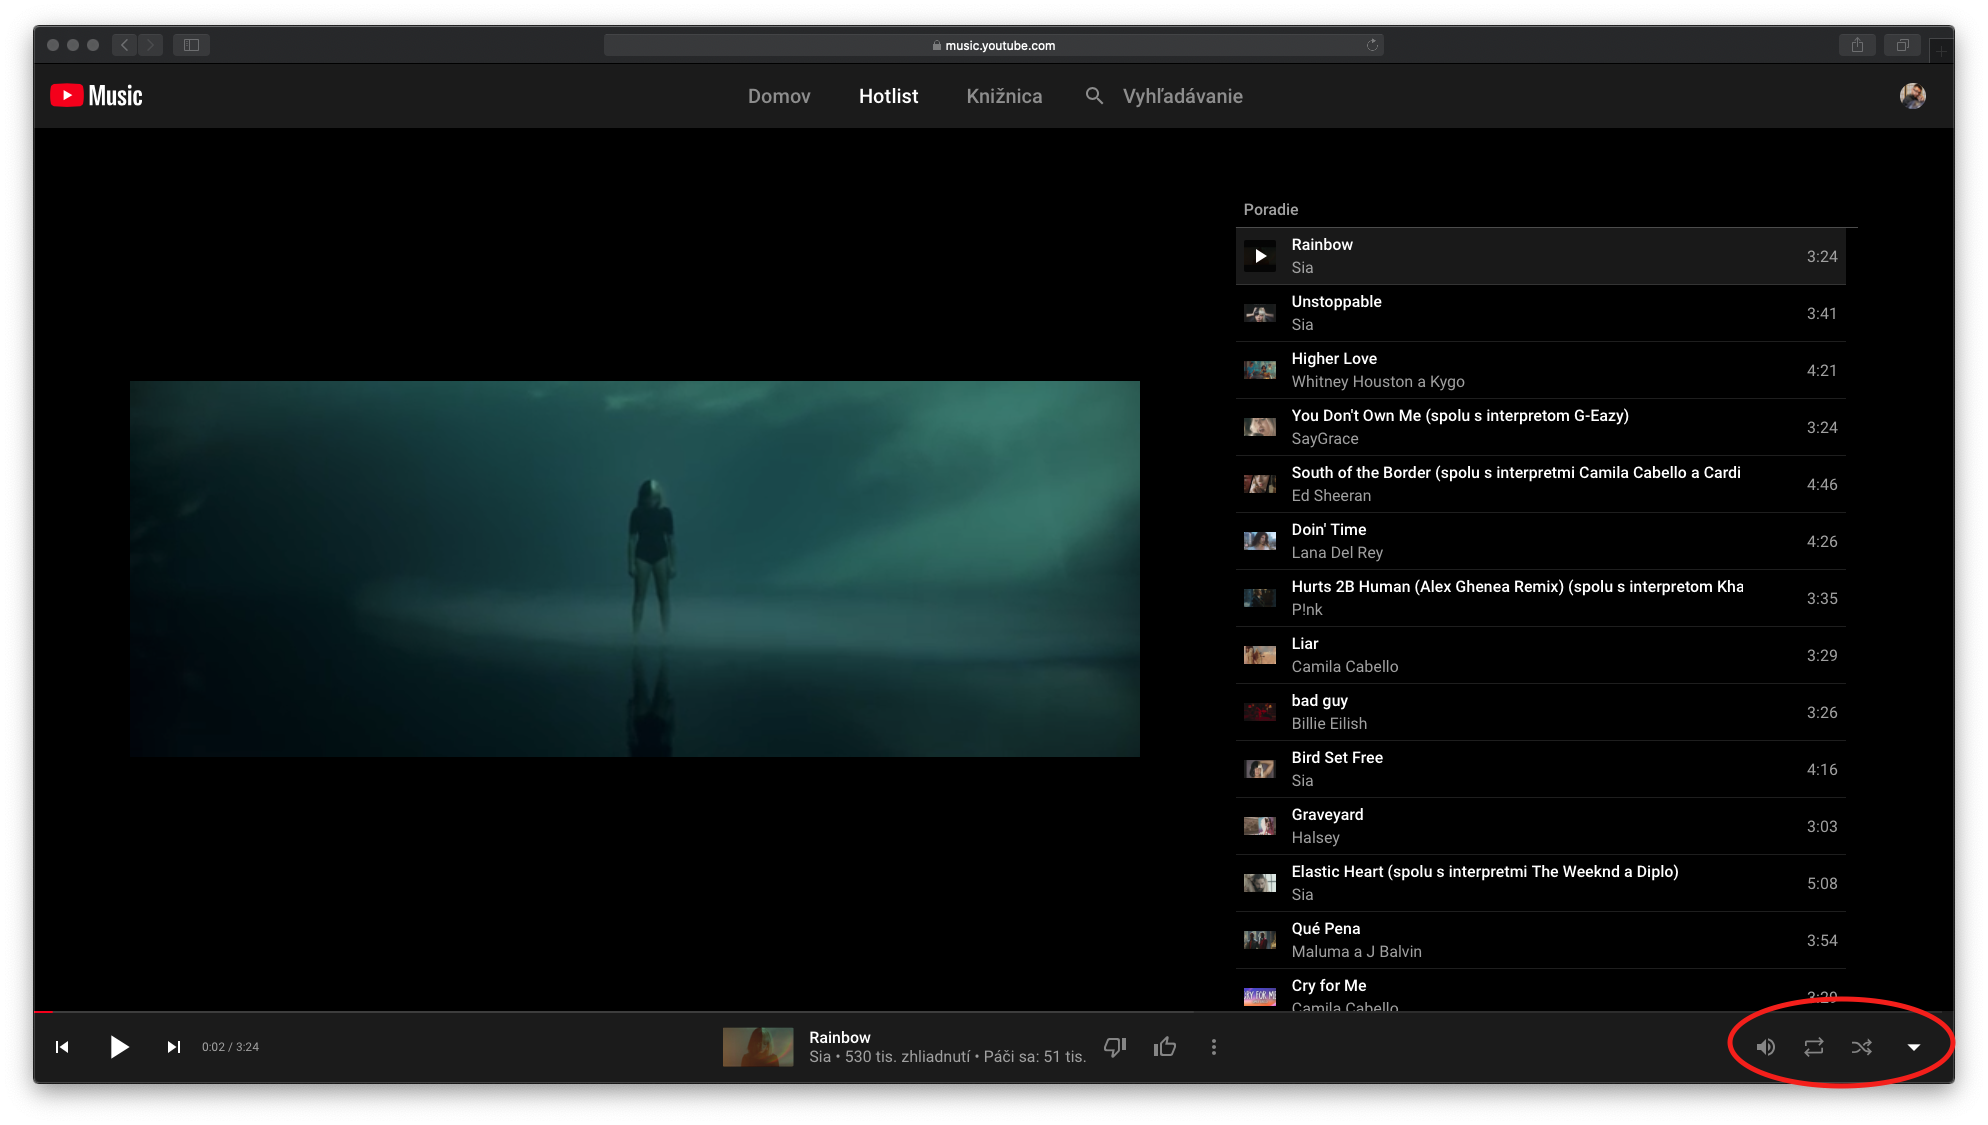The width and height of the screenshot is (1988, 1125).
Task: Click Unstoppable song thumbnail
Action: coord(1260,313)
